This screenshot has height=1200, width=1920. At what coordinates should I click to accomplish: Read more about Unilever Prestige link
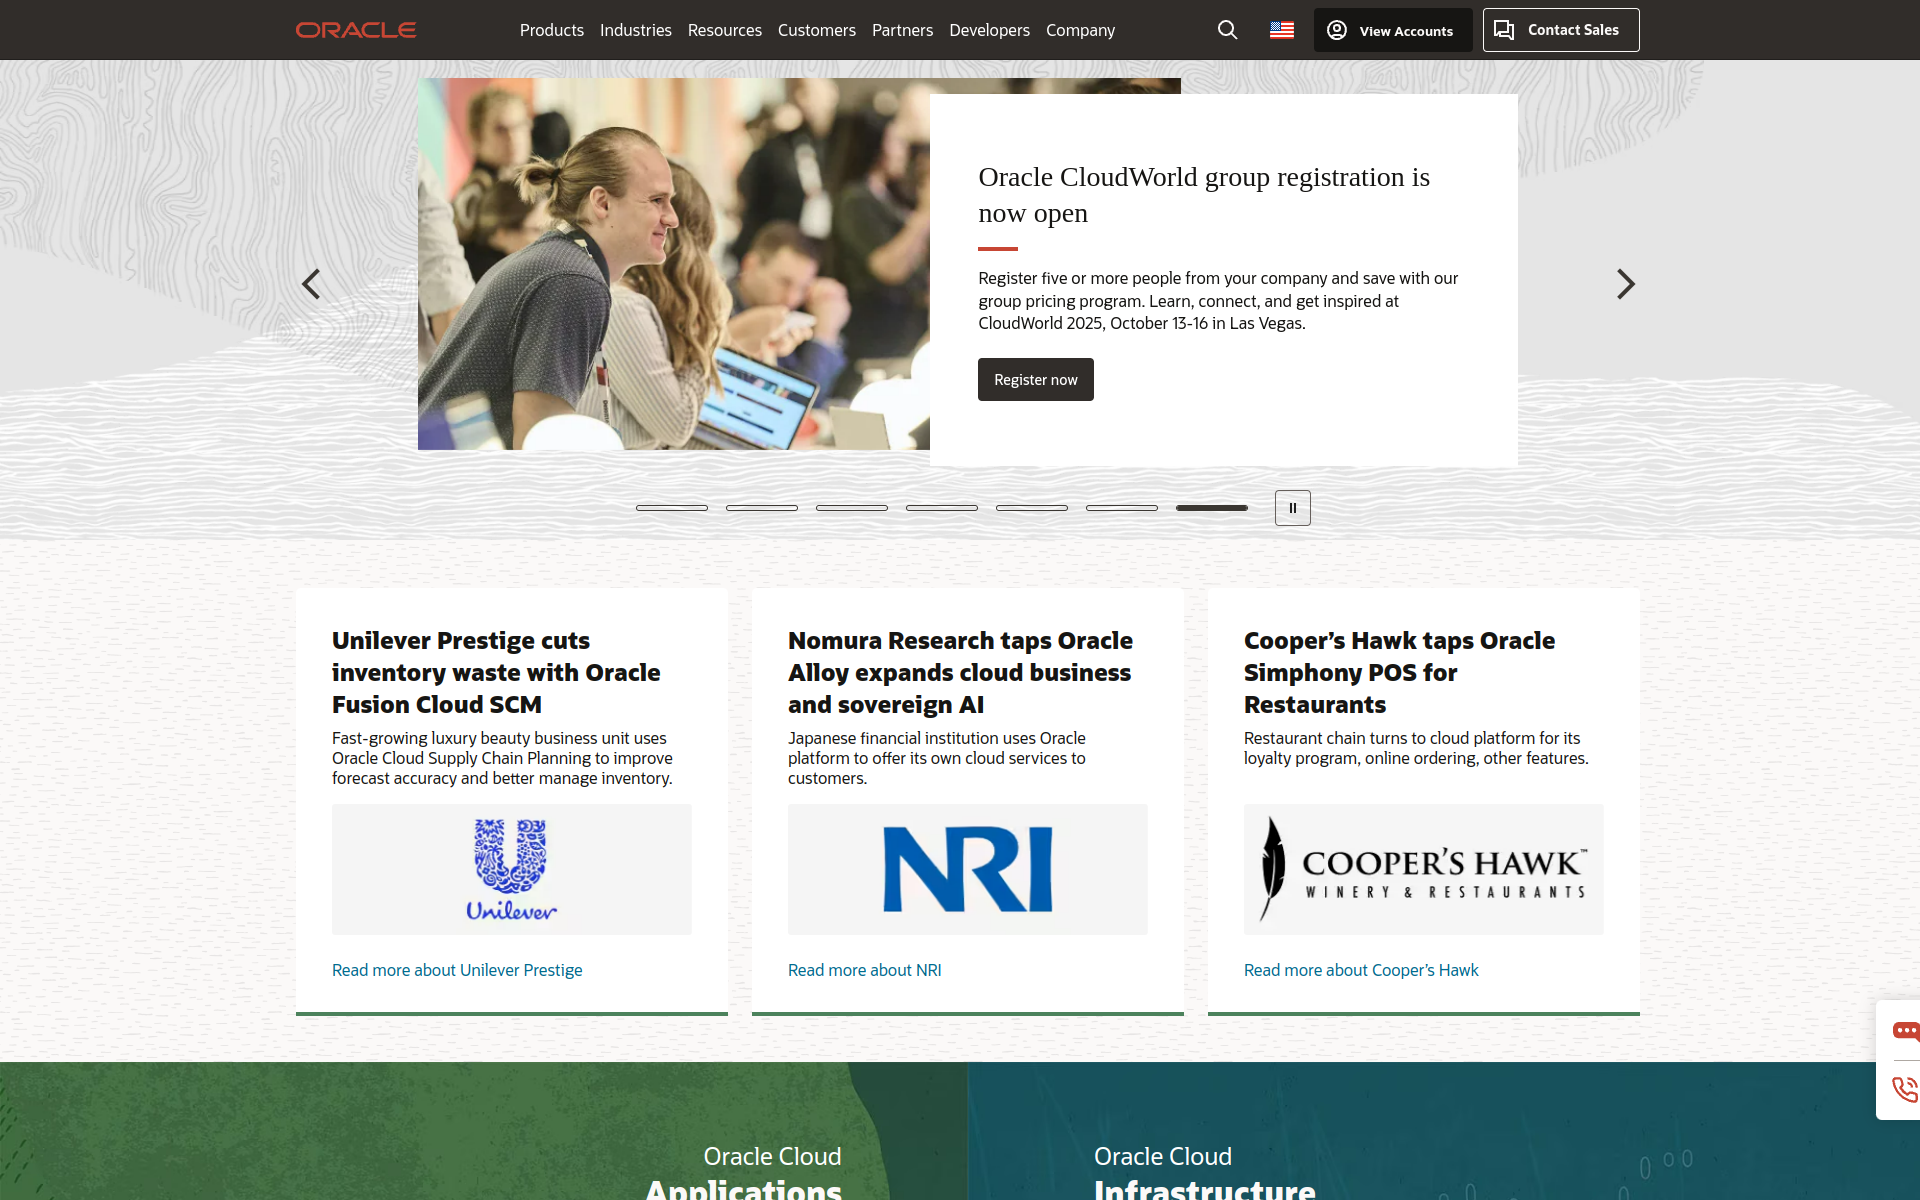(x=457, y=970)
